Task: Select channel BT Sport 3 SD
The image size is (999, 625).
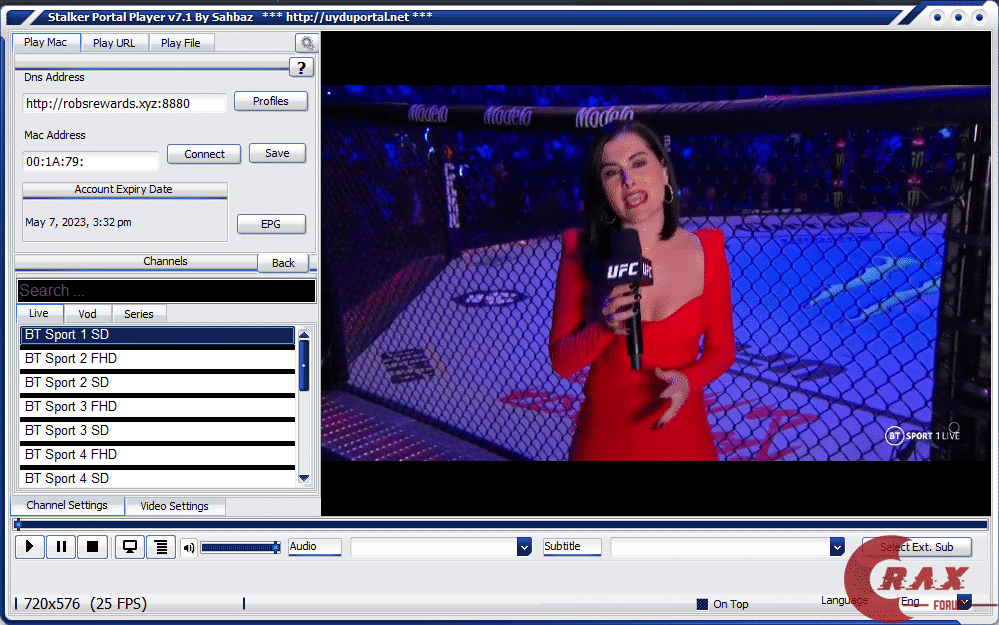Action: coord(157,431)
